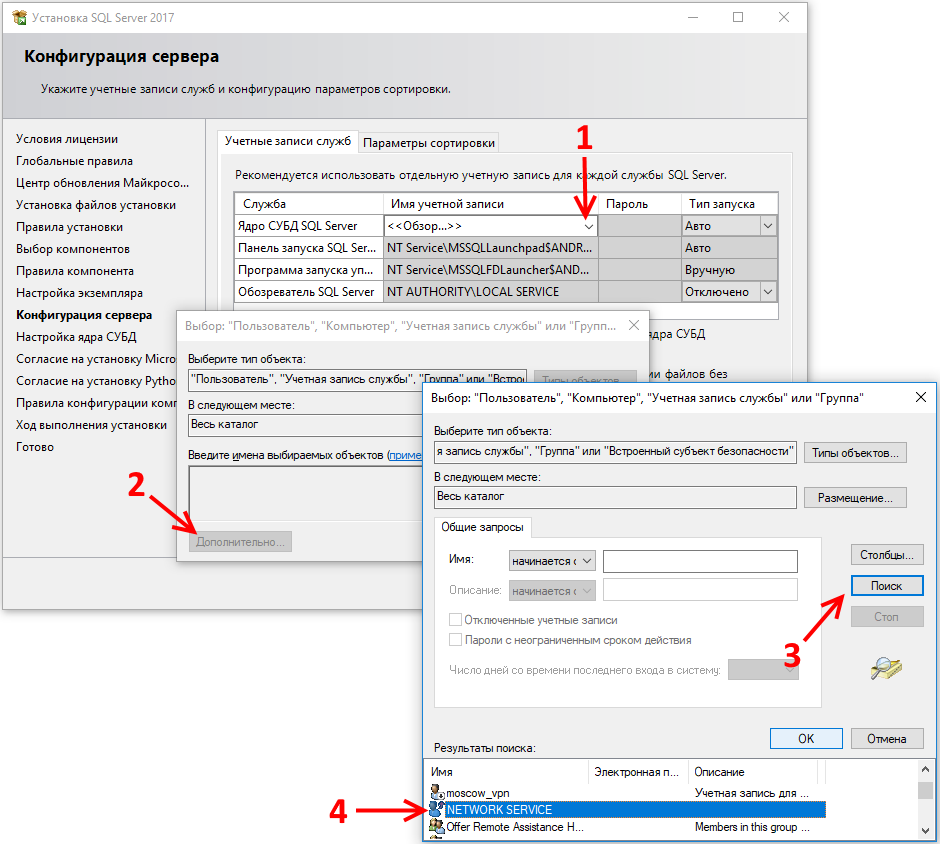This screenshot has height=844, width=940.
Task: Click NT AUTHORITY\LOCAL SERVICE account cell
Action: click(x=490, y=292)
